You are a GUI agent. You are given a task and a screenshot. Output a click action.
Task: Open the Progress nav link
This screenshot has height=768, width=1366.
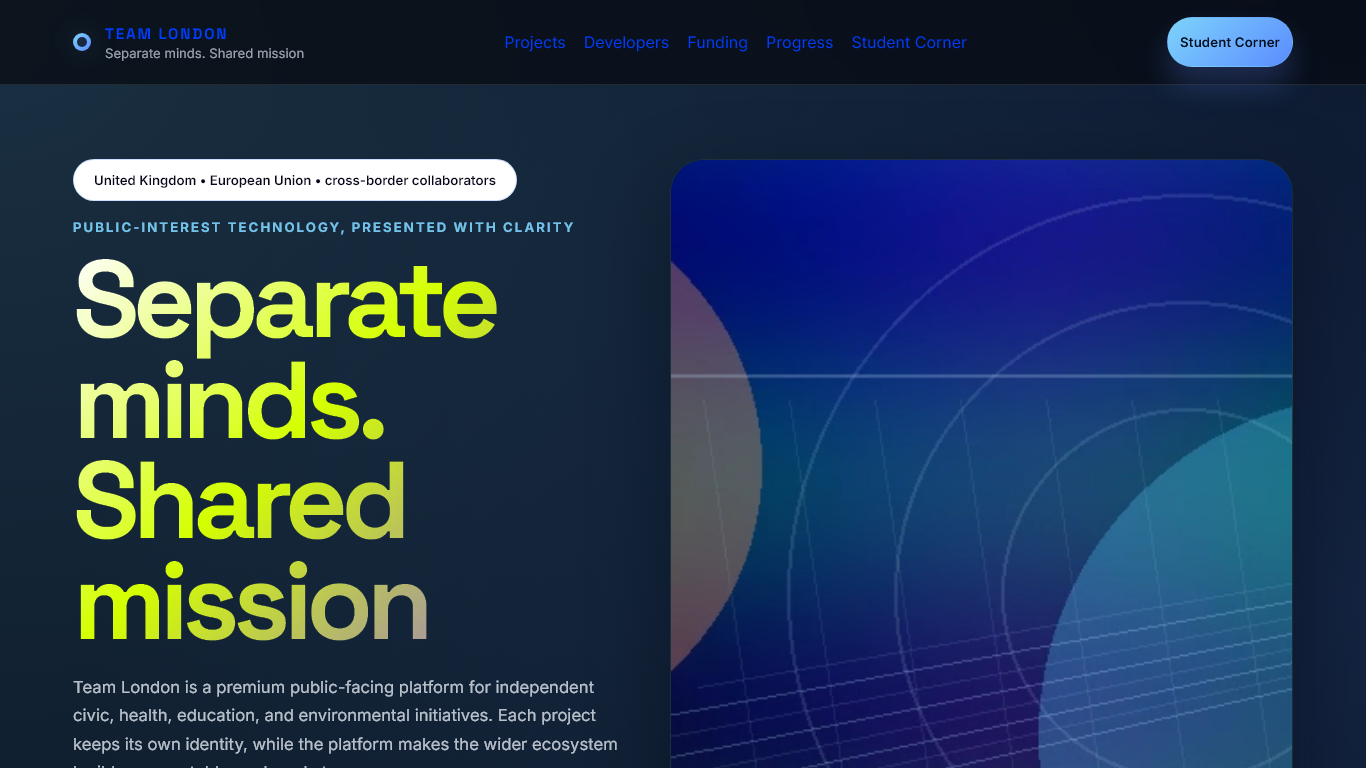799,42
